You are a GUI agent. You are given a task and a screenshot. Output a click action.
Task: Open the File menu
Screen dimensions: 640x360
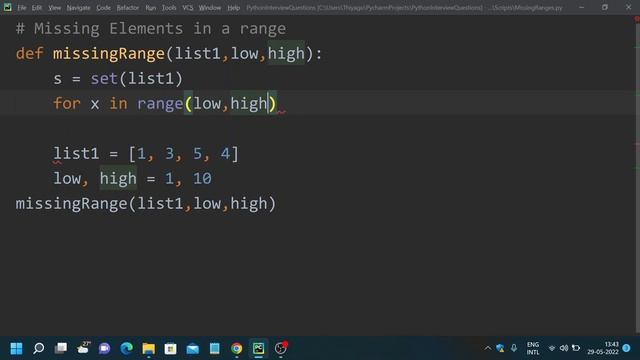[22, 8]
